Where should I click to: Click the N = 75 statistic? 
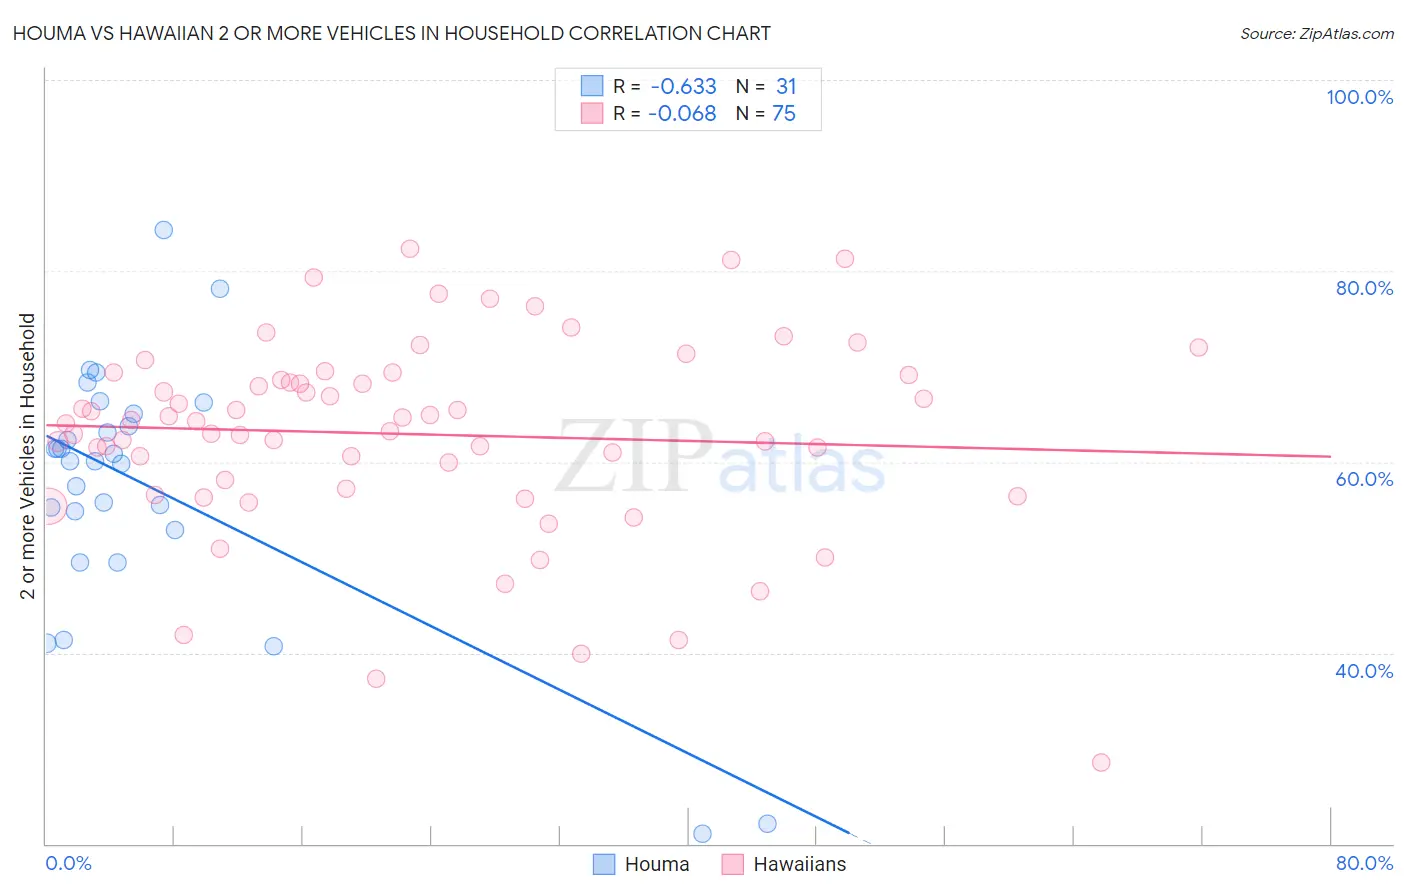766,113
